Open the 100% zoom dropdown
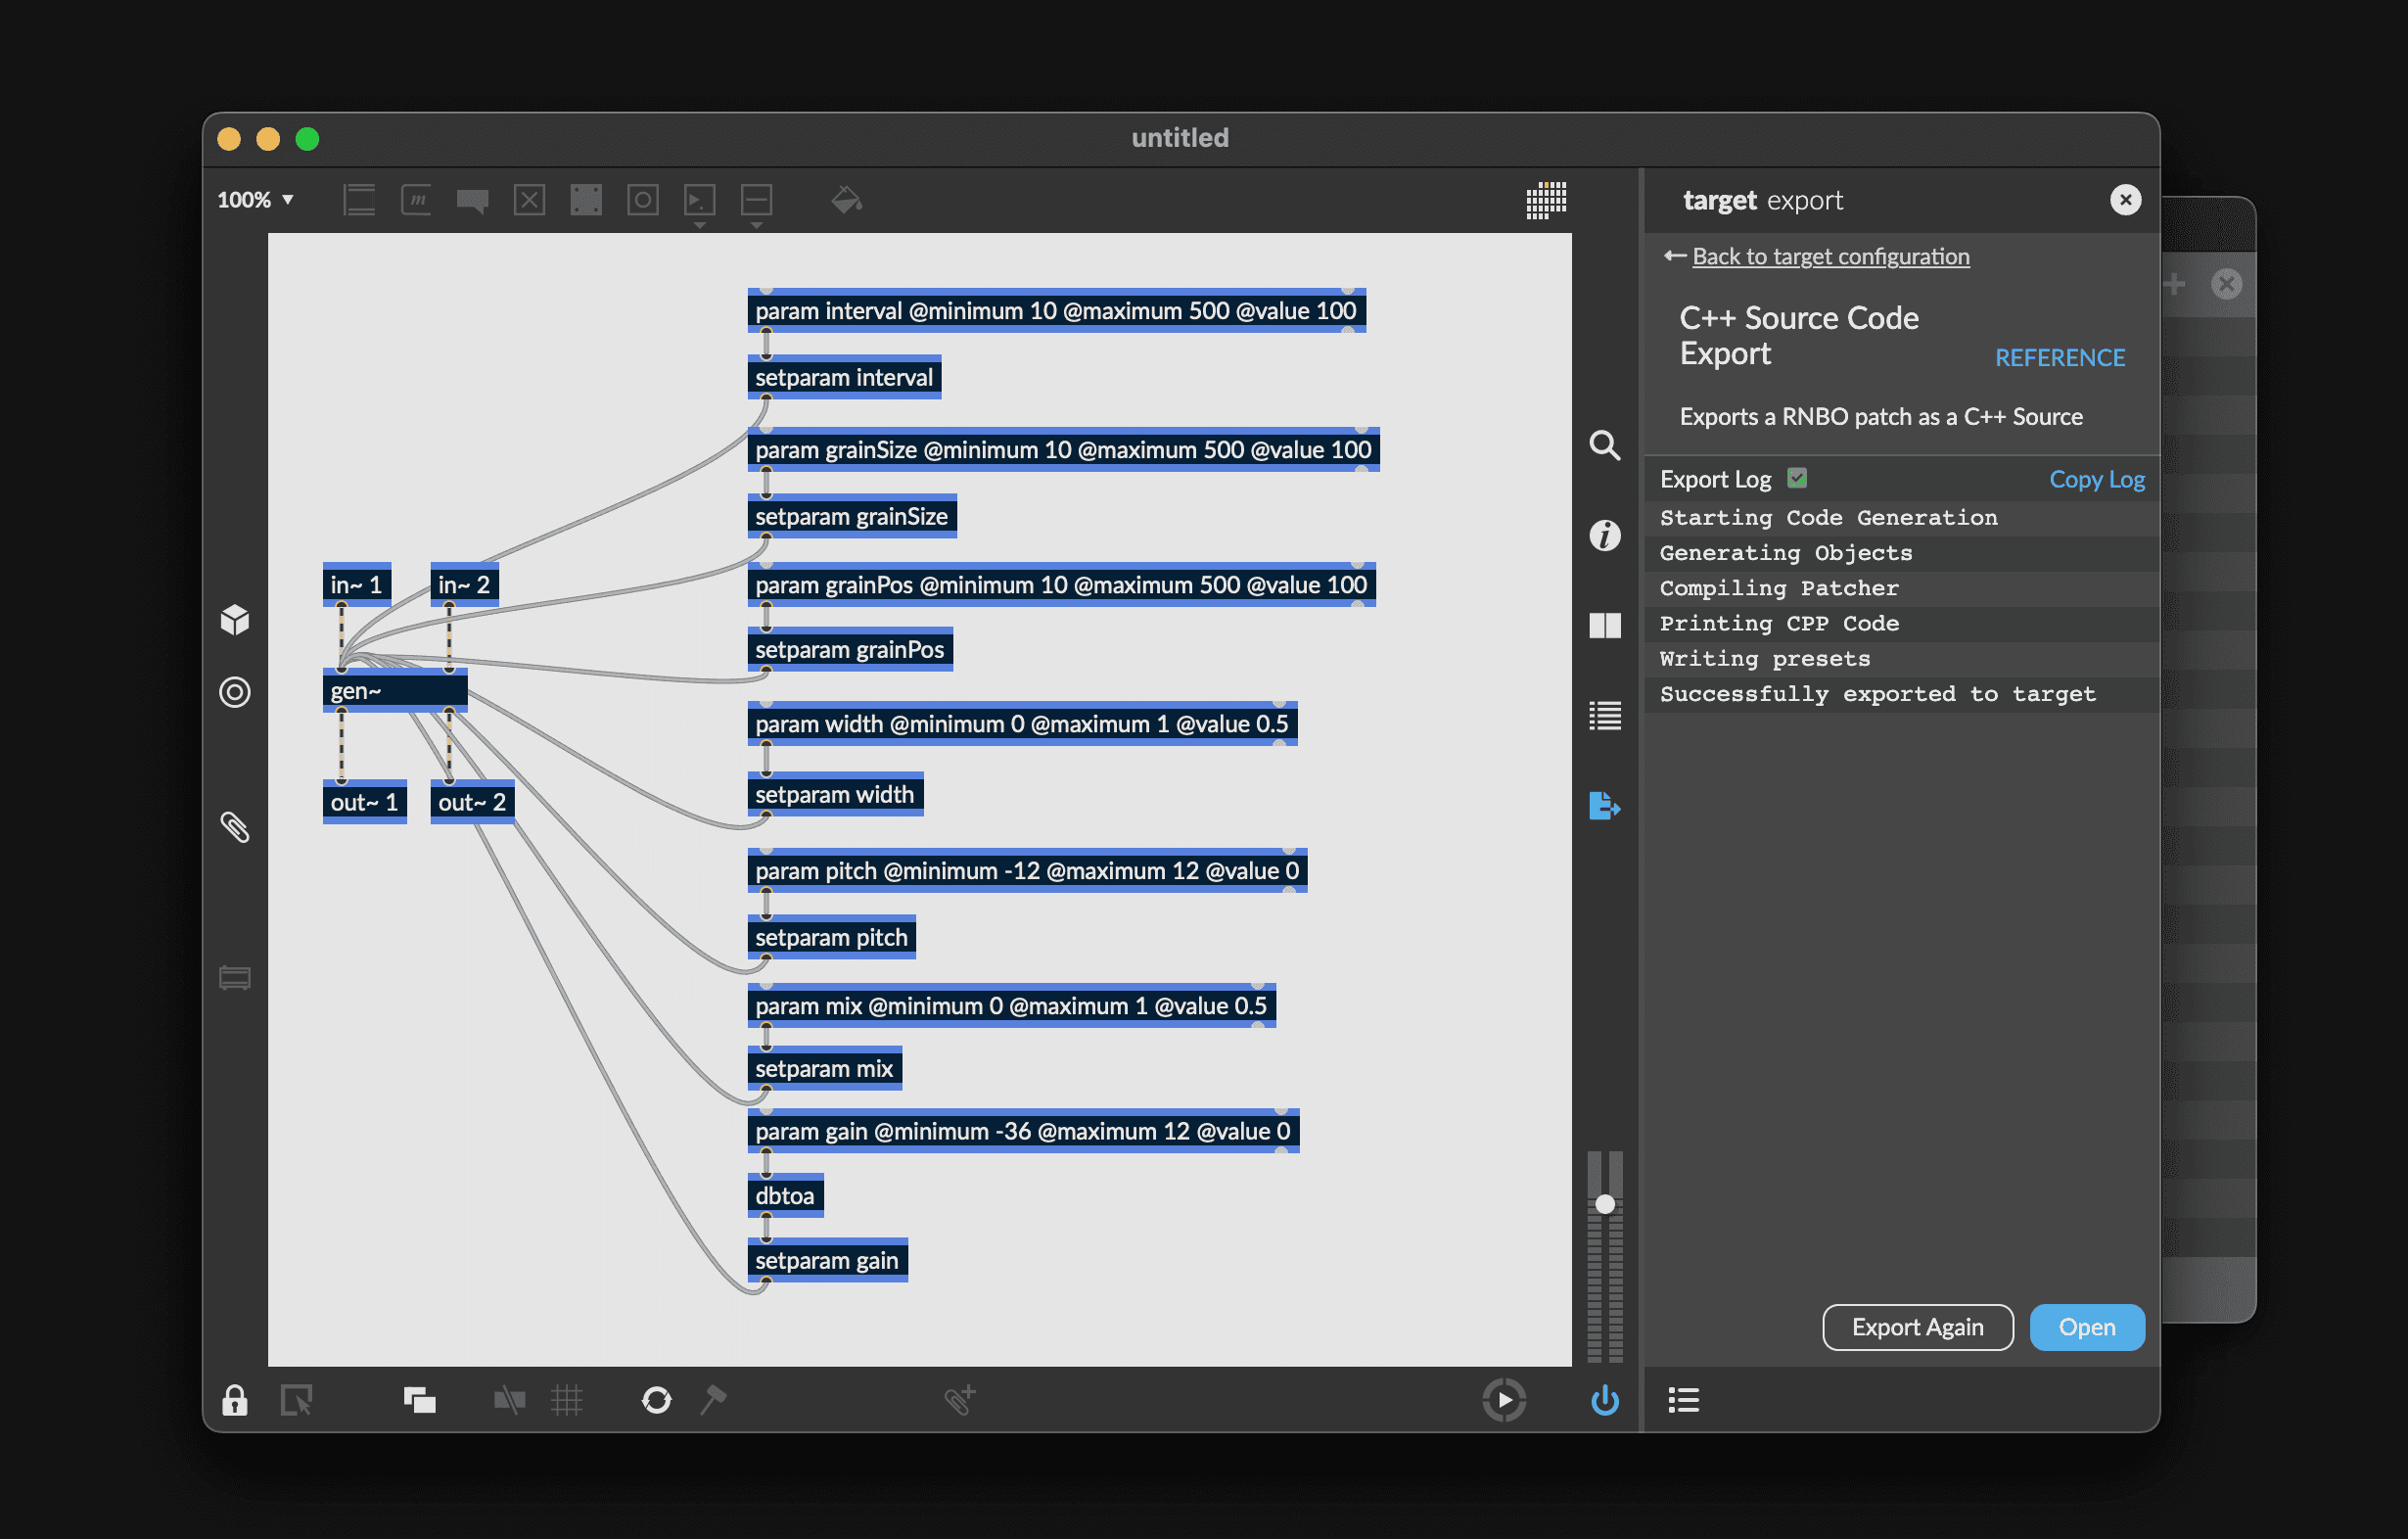The width and height of the screenshot is (2408, 1539). (256, 200)
